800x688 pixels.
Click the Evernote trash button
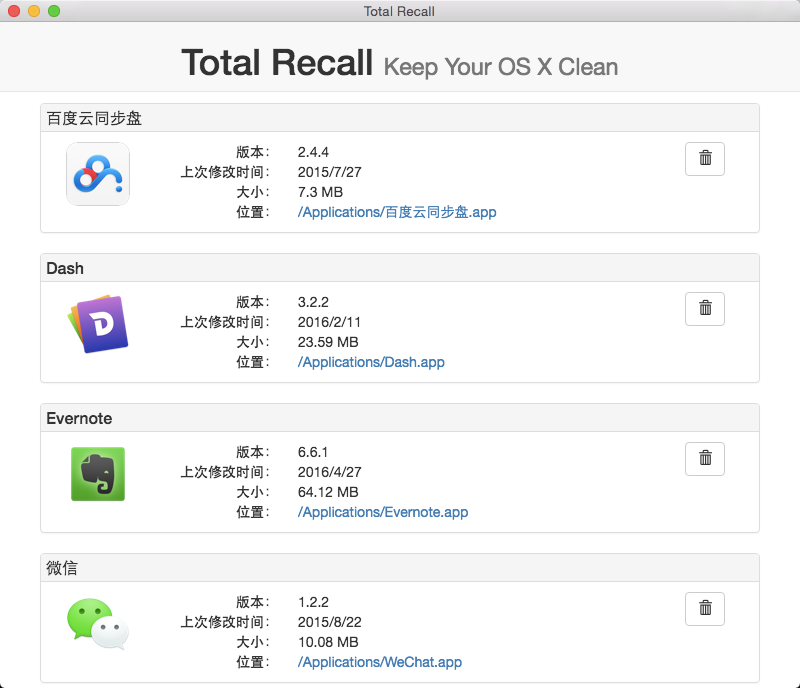click(x=705, y=459)
